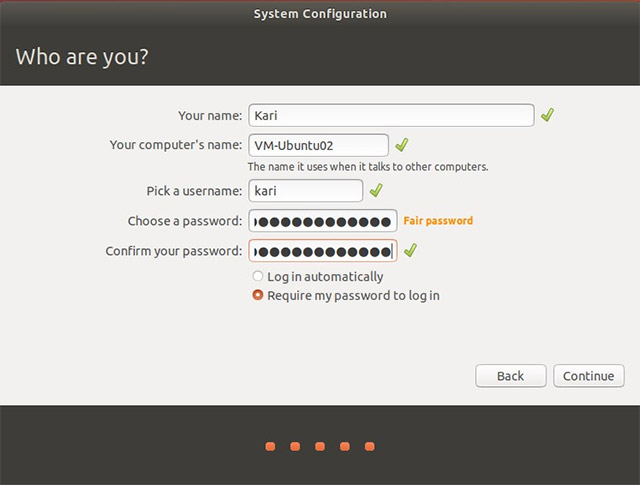Click the Pick a username: label
The image size is (640, 485).
pos(194,191)
